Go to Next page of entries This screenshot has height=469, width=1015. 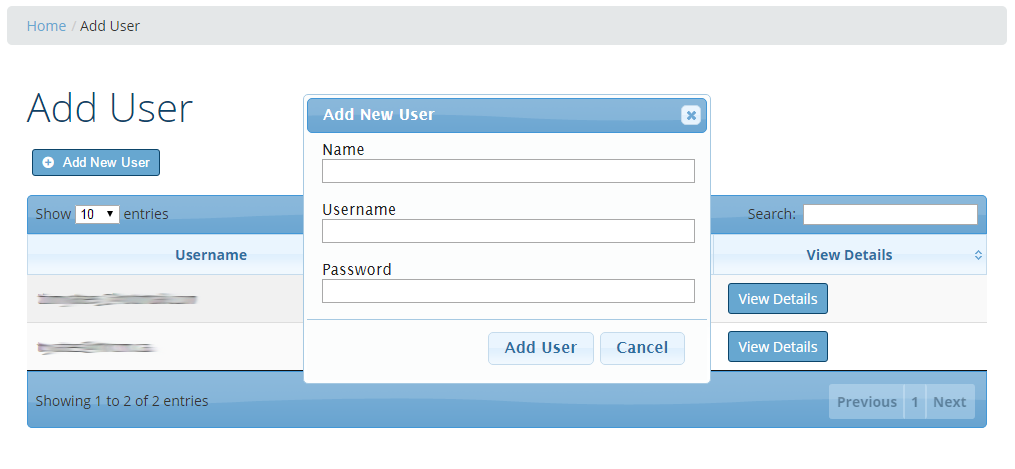click(x=949, y=402)
